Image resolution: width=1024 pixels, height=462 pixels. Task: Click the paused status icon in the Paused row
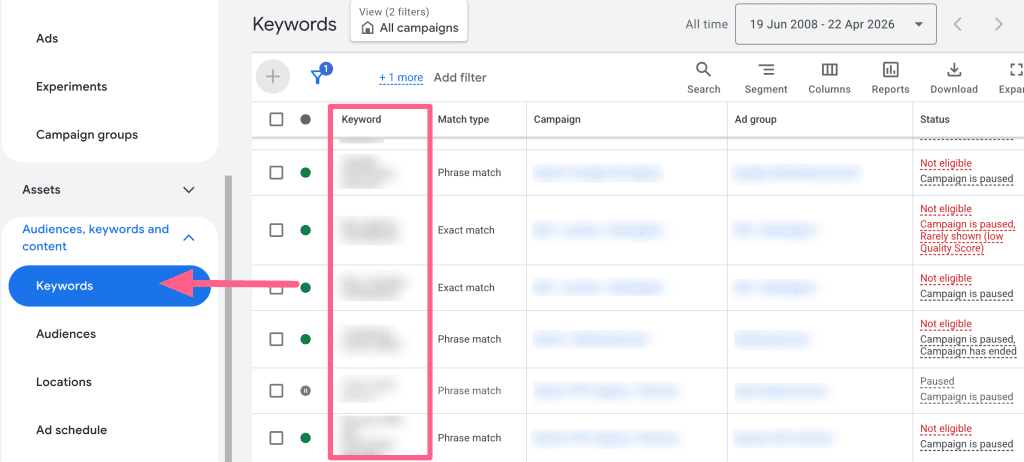pos(305,391)
